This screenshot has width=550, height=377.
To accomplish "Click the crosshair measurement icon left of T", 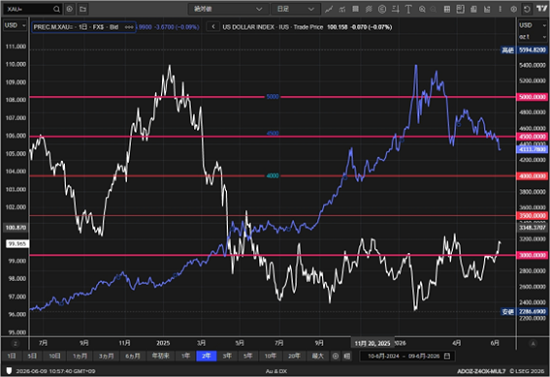I will [395, 9].
